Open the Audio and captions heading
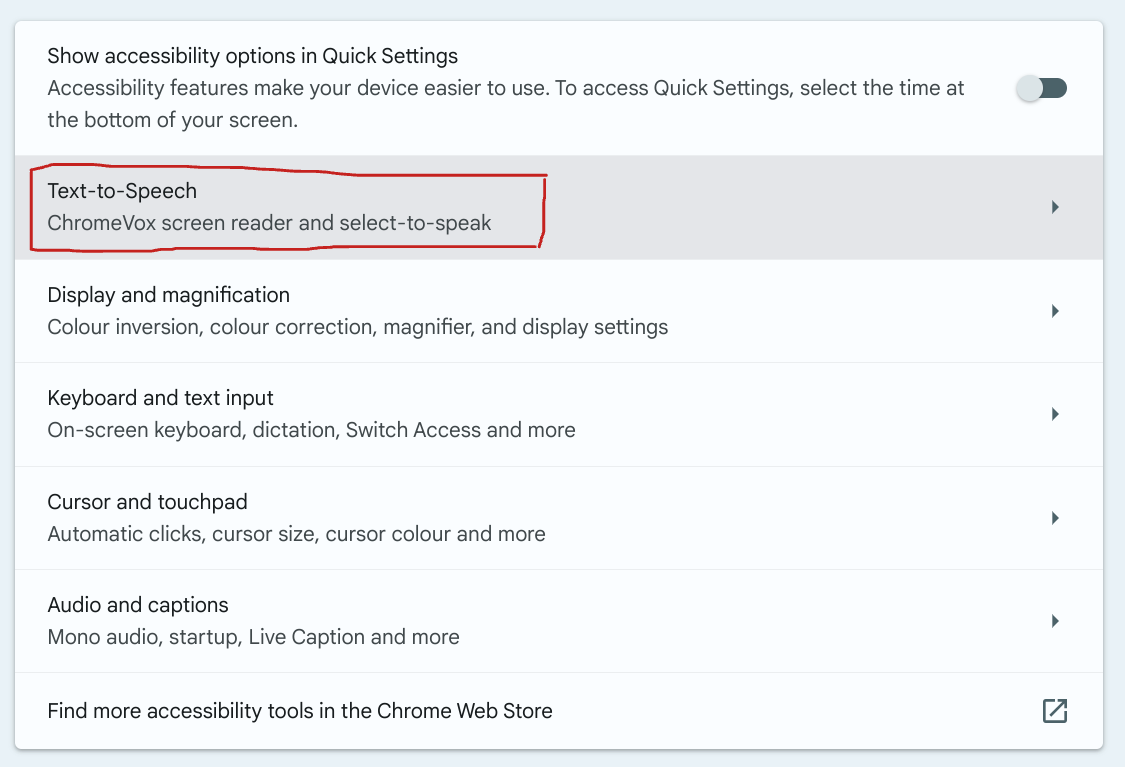 tap(138, 605)
